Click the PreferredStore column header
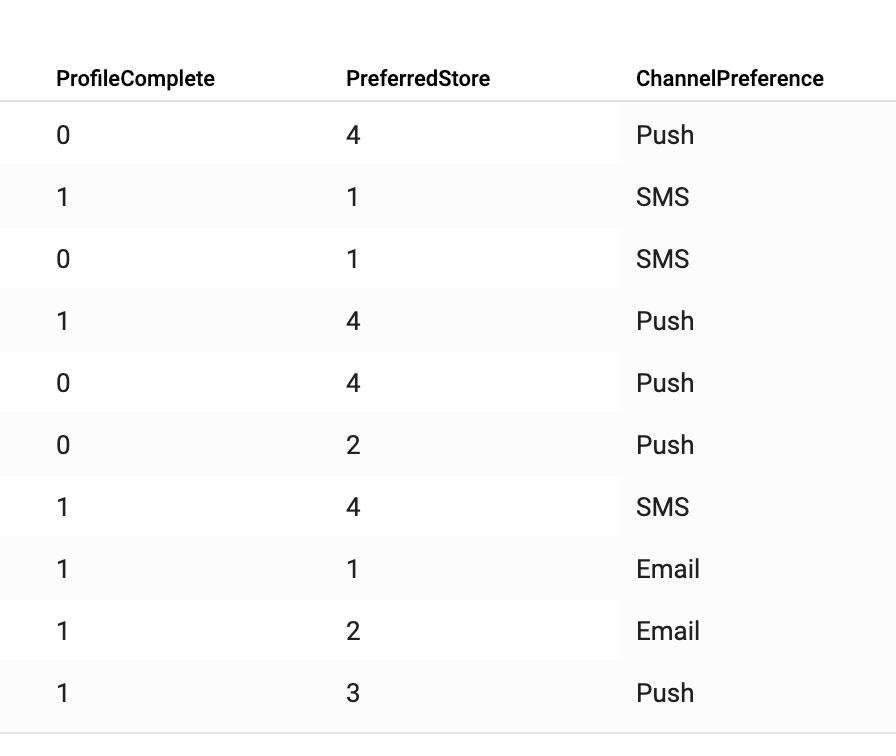Viewport: 896px width, 756px height. click(x=418, y=79)
